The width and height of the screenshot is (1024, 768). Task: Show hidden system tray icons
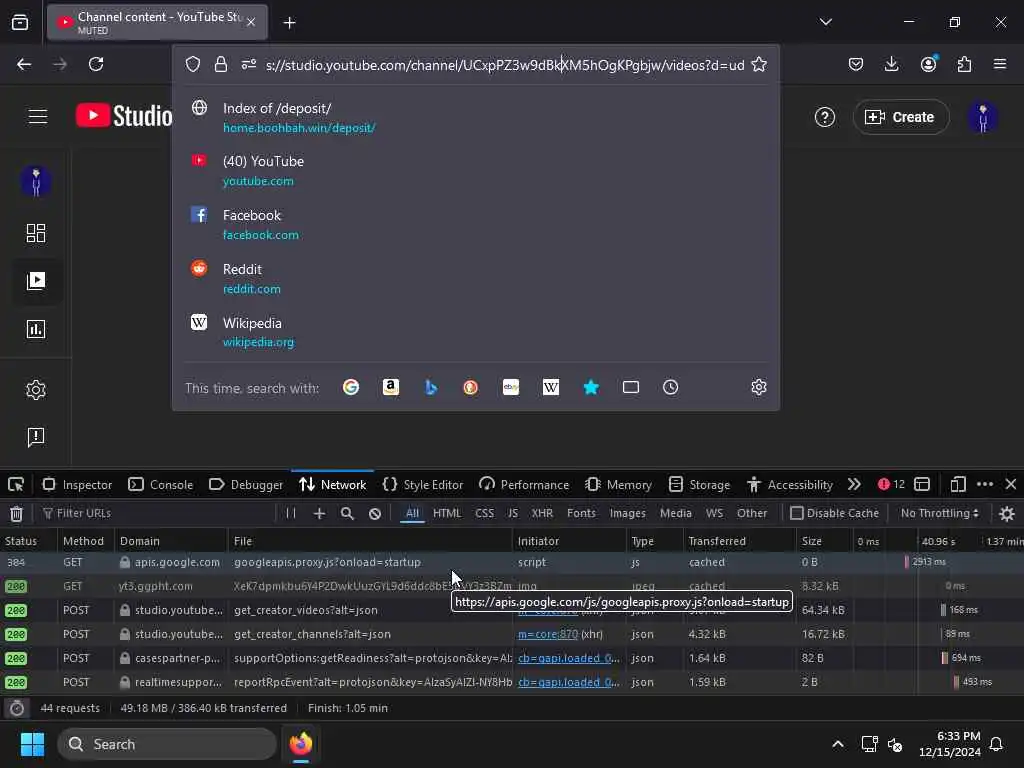click(838, 744)
